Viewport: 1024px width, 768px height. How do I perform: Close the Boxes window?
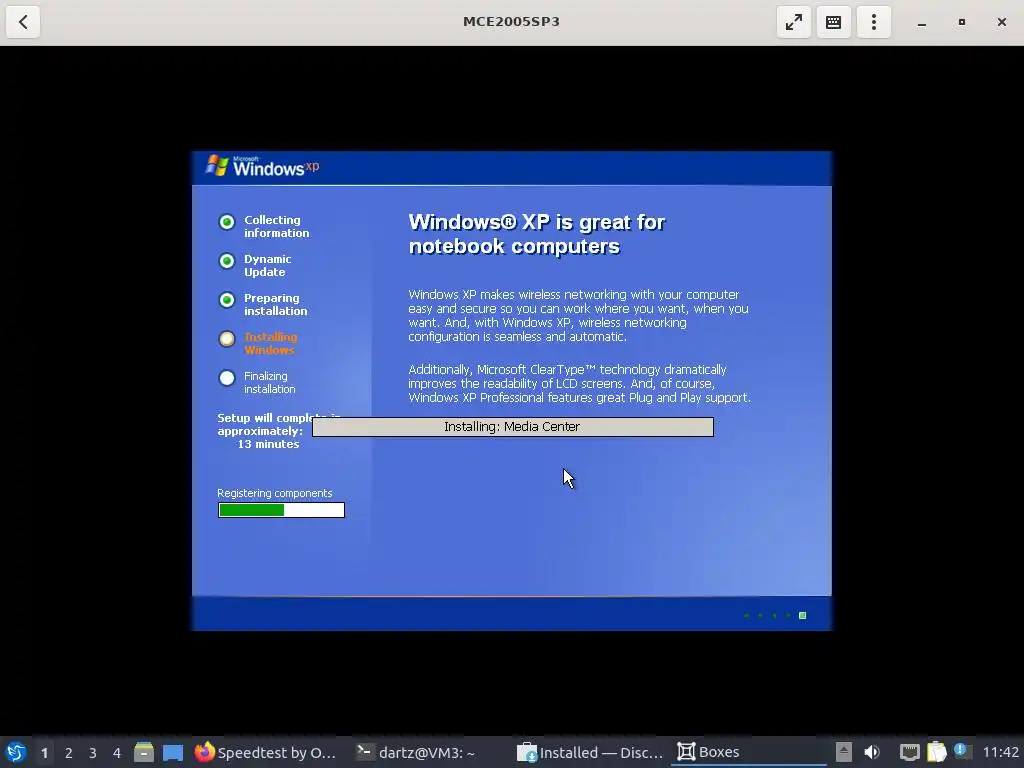tap(1002, 22)
